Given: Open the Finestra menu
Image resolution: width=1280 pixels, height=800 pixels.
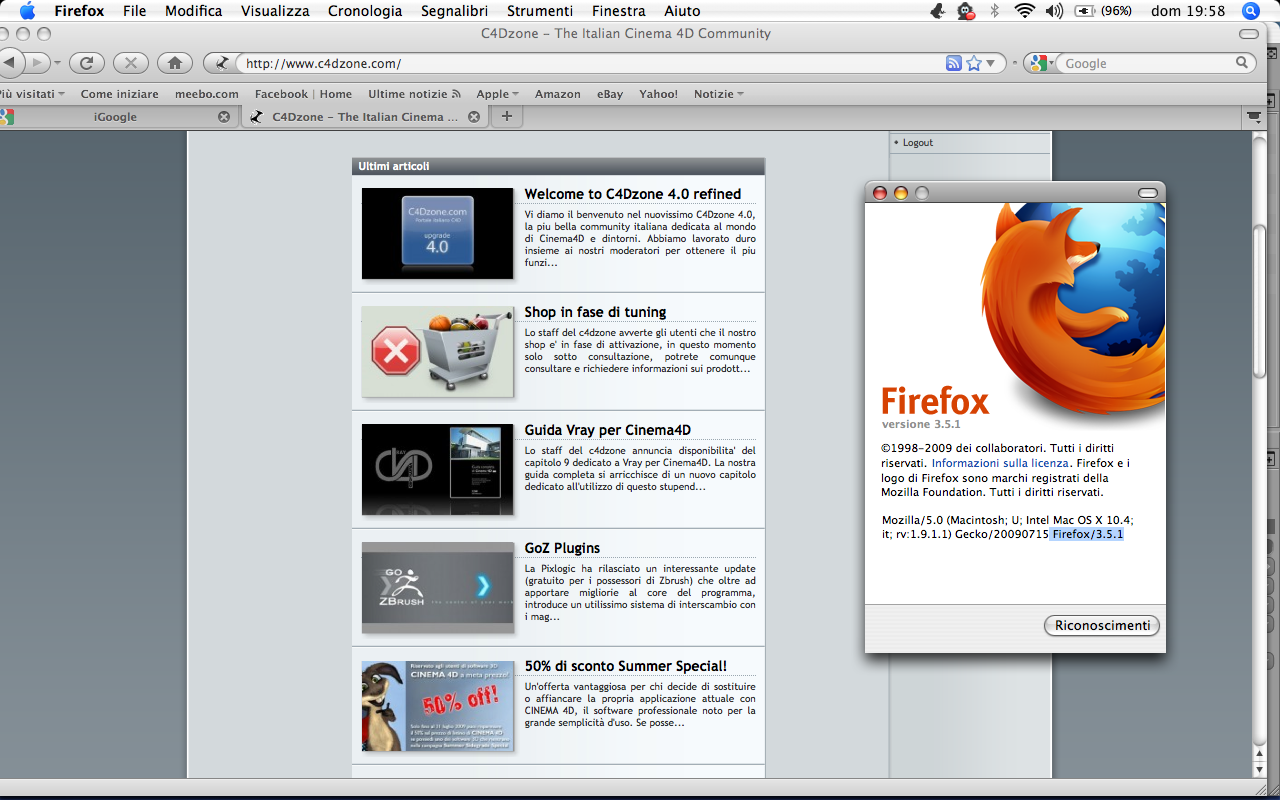Looking at the screenshot, I should click(x=618, y=11).
